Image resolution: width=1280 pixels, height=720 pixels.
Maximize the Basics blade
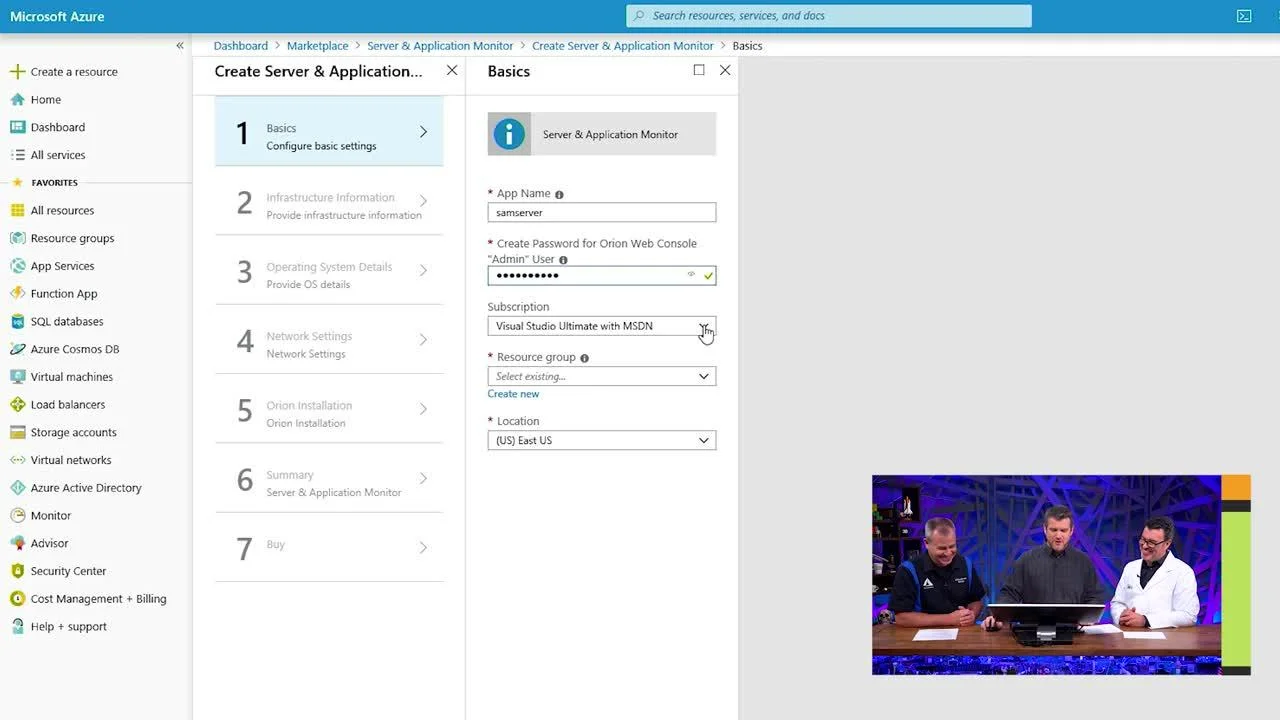pos(699,70)
